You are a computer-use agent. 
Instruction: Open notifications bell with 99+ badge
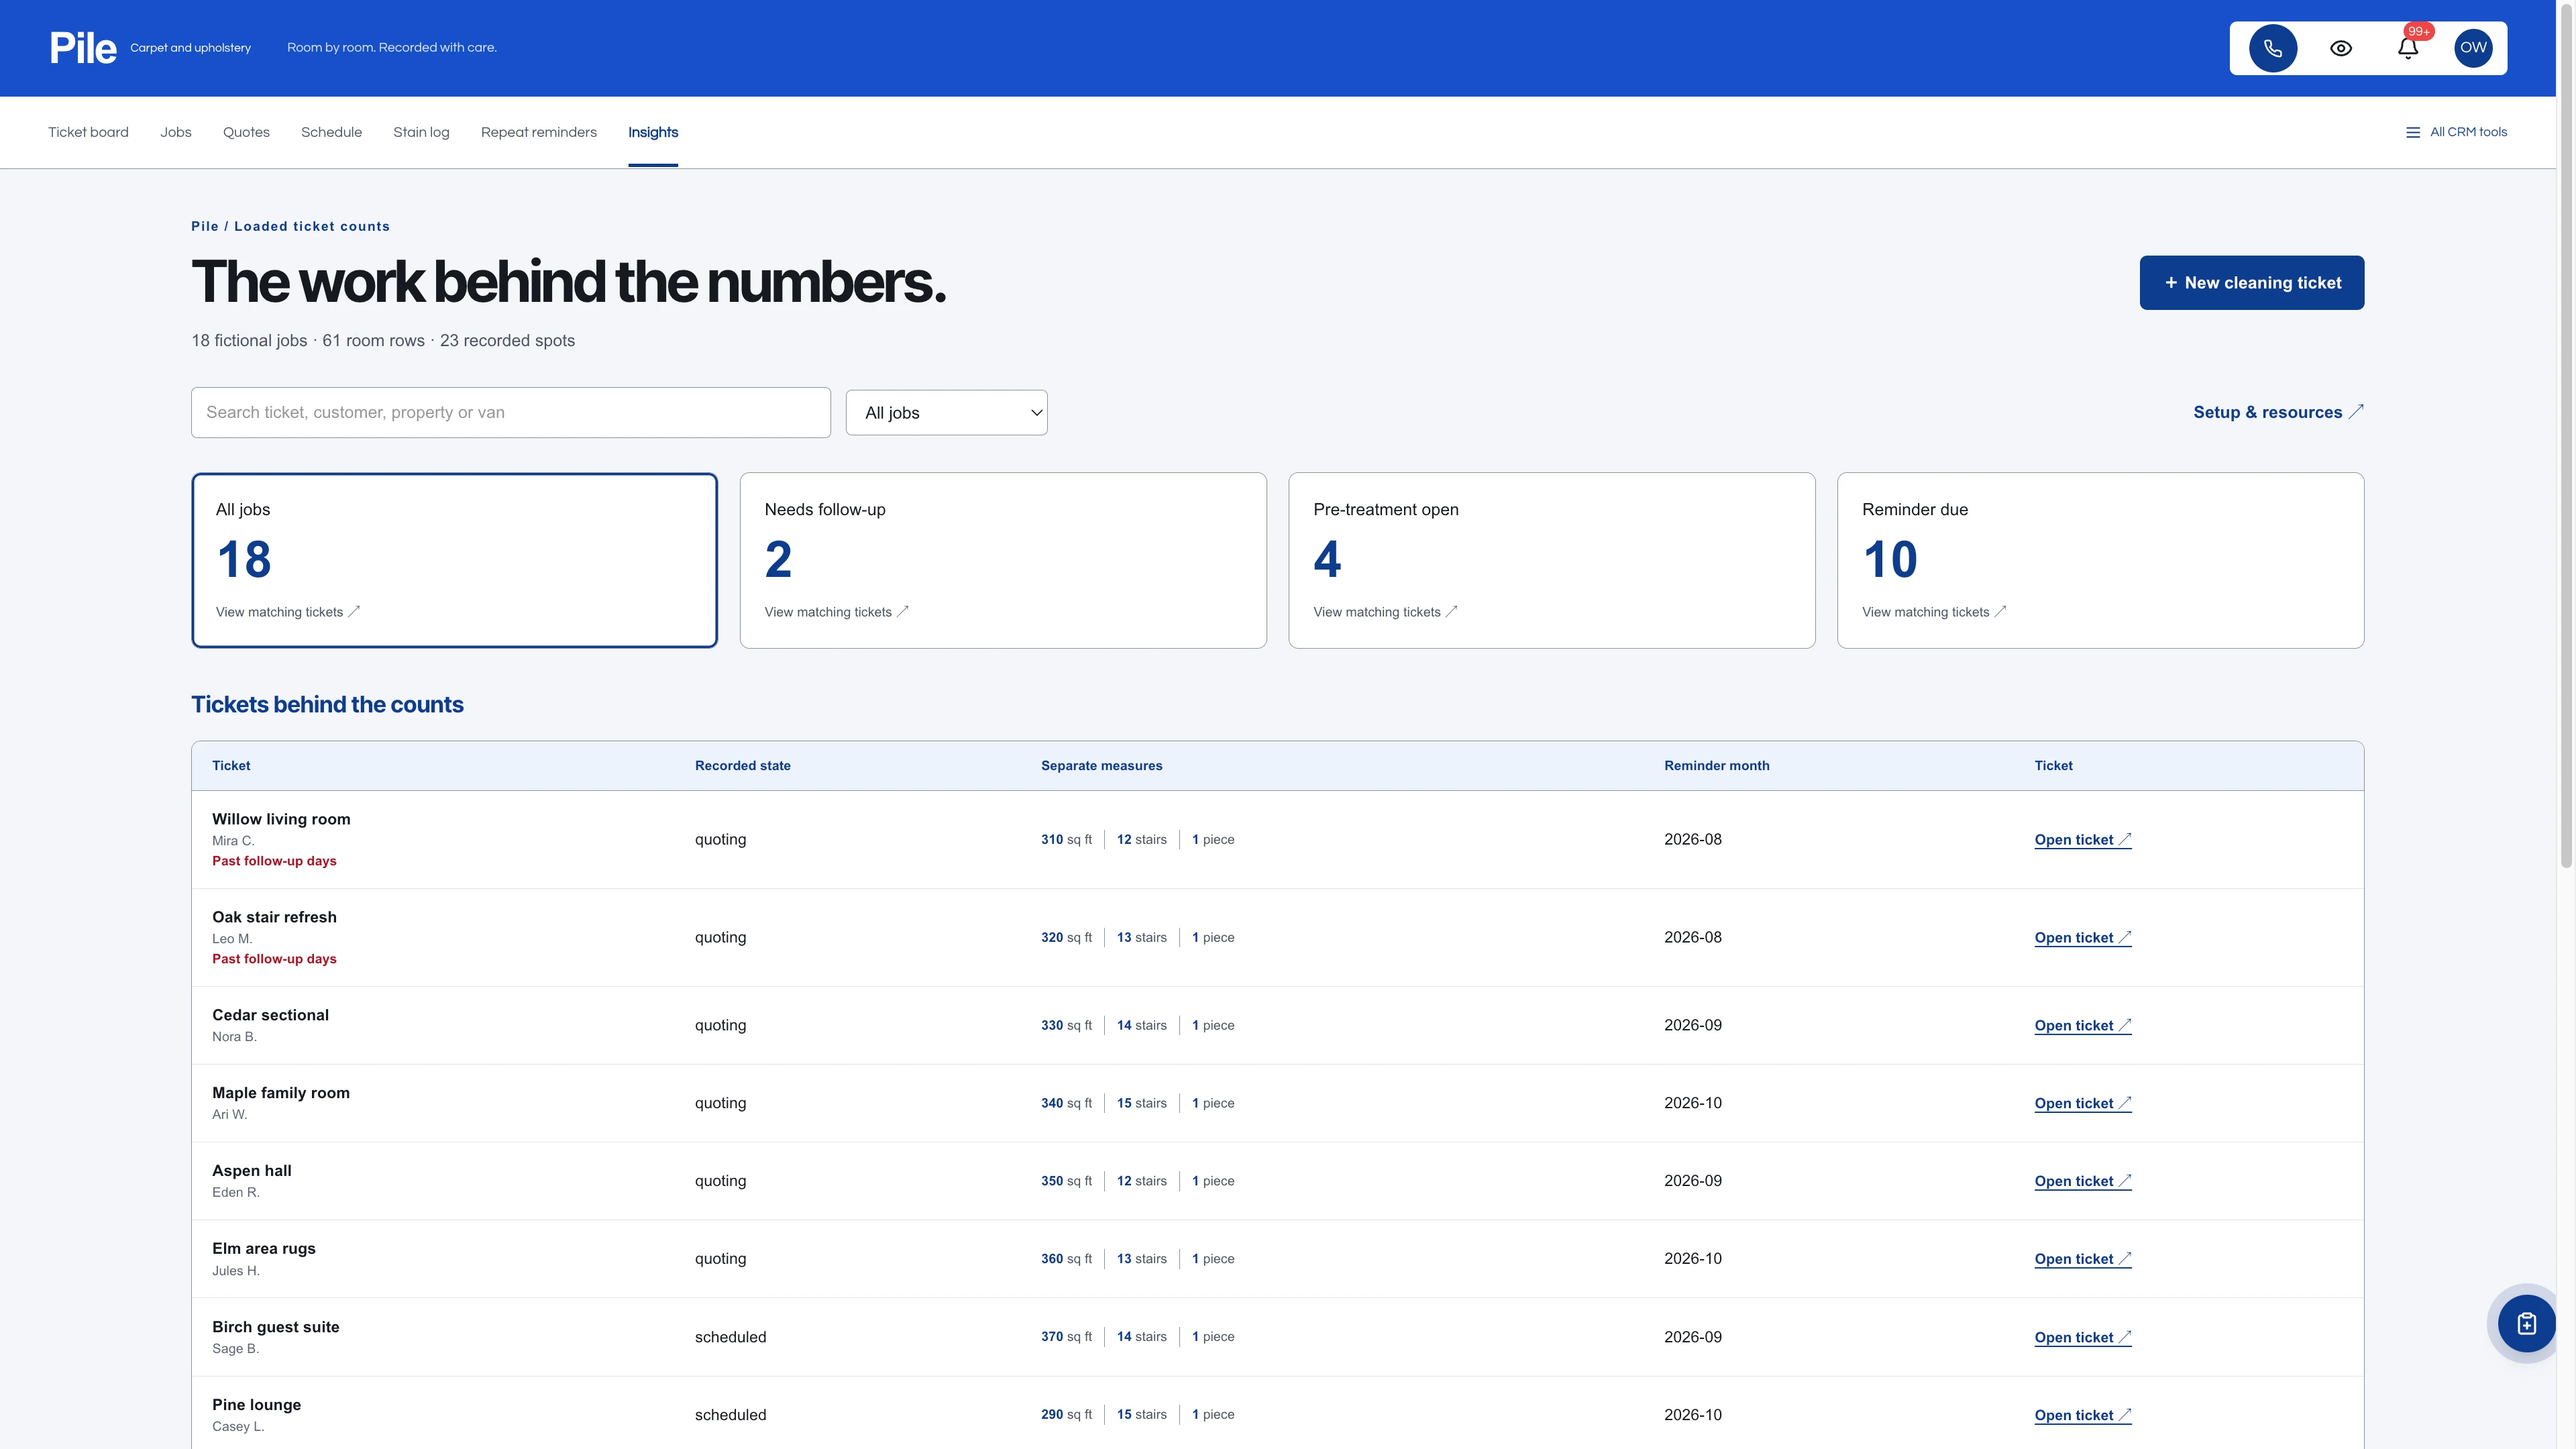coord(2408,48)
